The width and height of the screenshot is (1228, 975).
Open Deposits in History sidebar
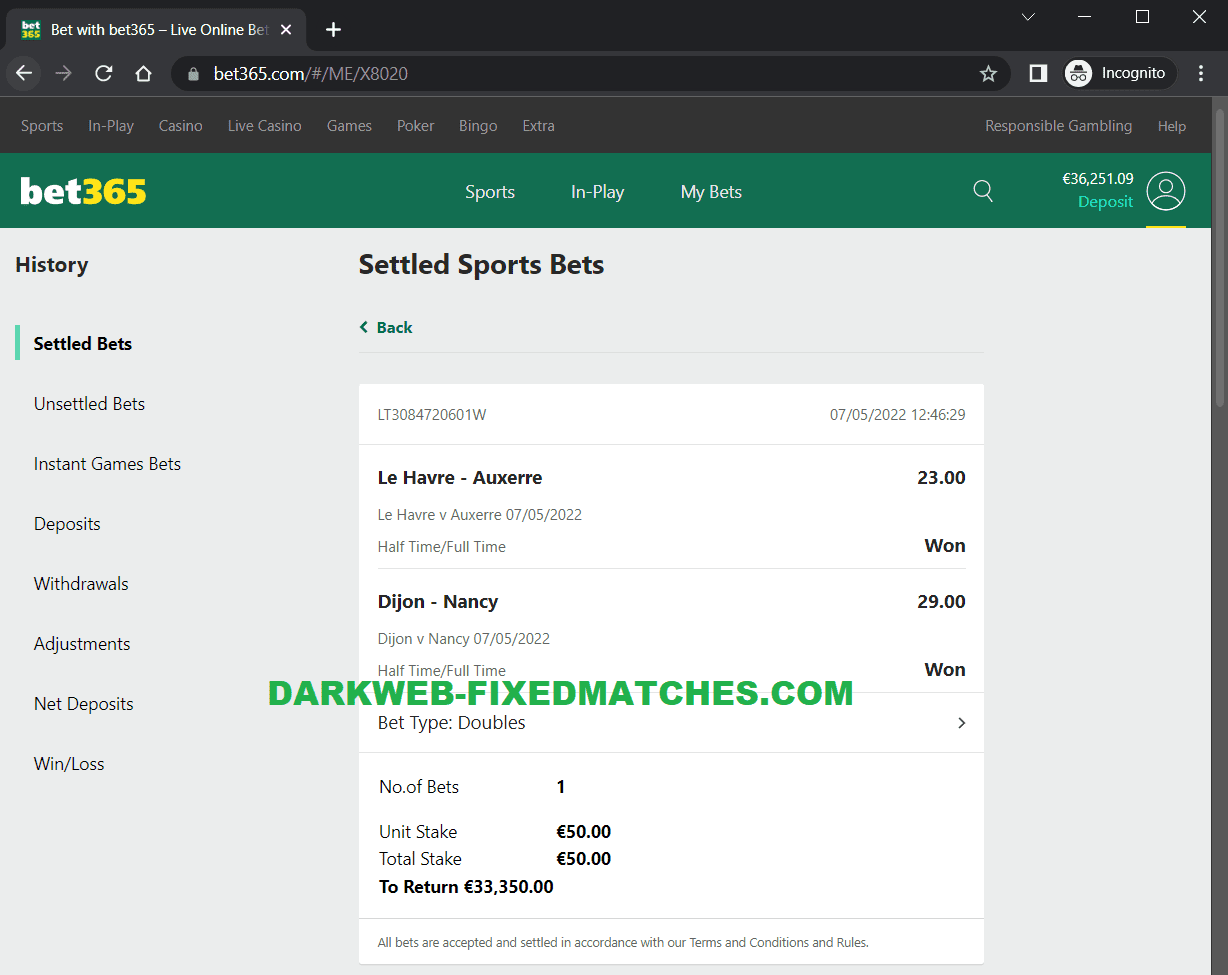pos(67,524)
